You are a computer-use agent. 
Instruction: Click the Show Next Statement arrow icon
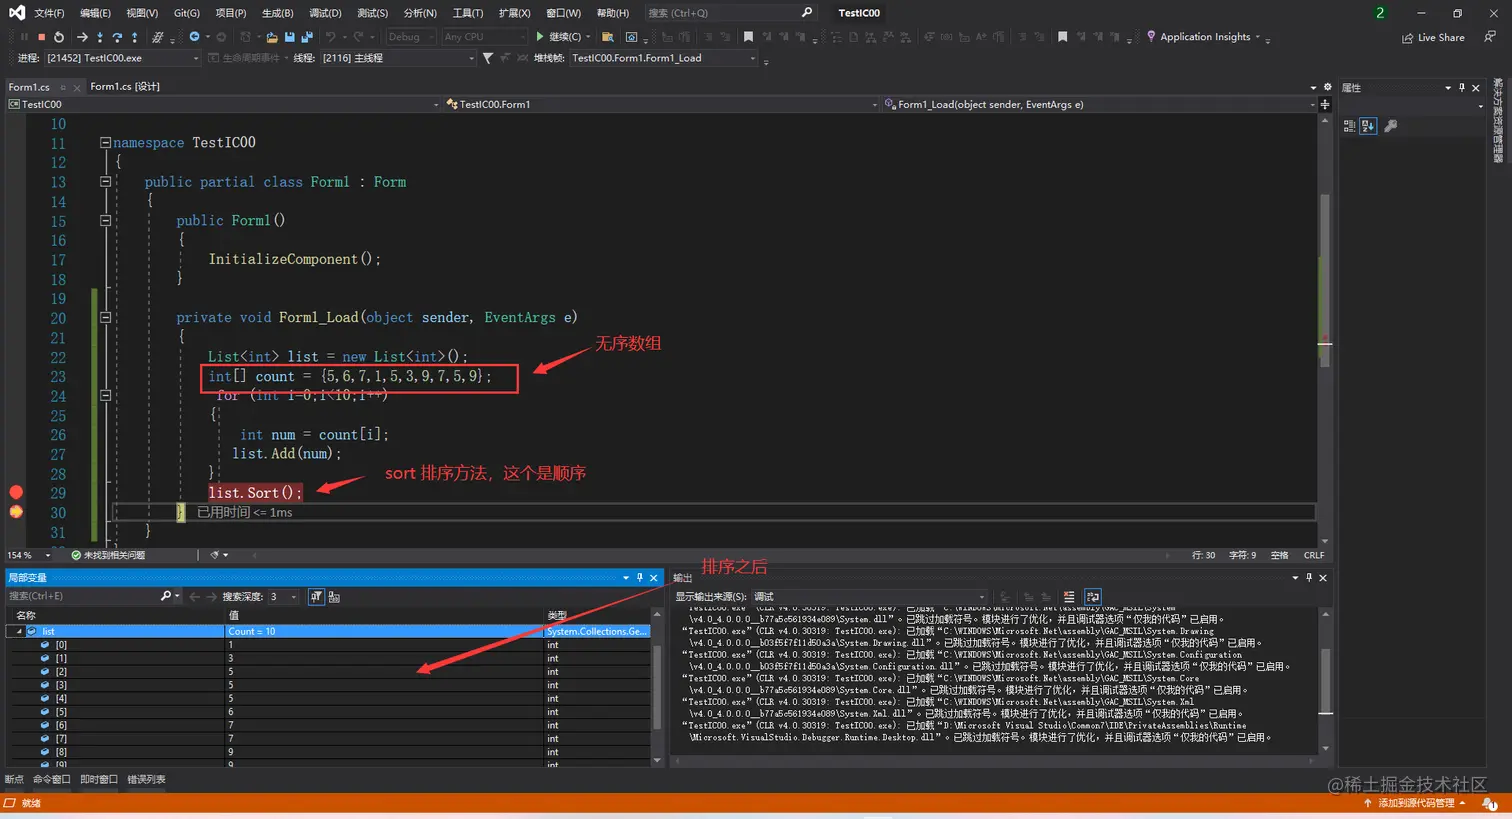[82, 37]
